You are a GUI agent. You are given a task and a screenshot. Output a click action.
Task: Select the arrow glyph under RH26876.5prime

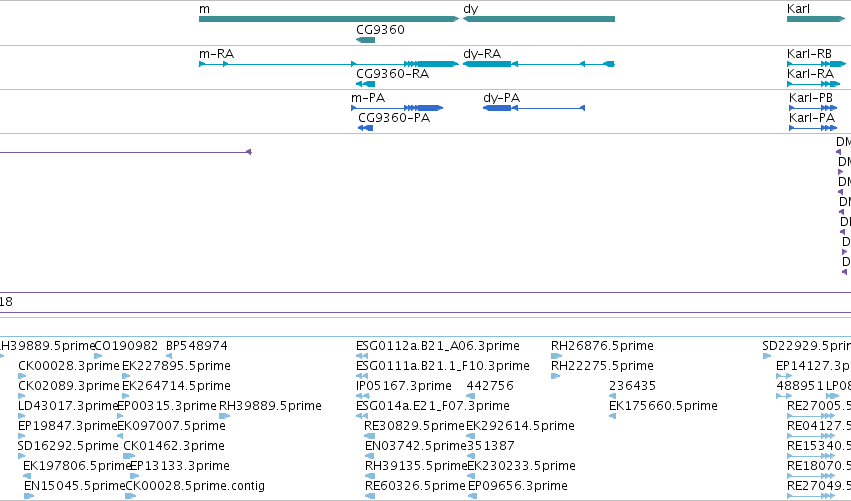click(556, 356)
